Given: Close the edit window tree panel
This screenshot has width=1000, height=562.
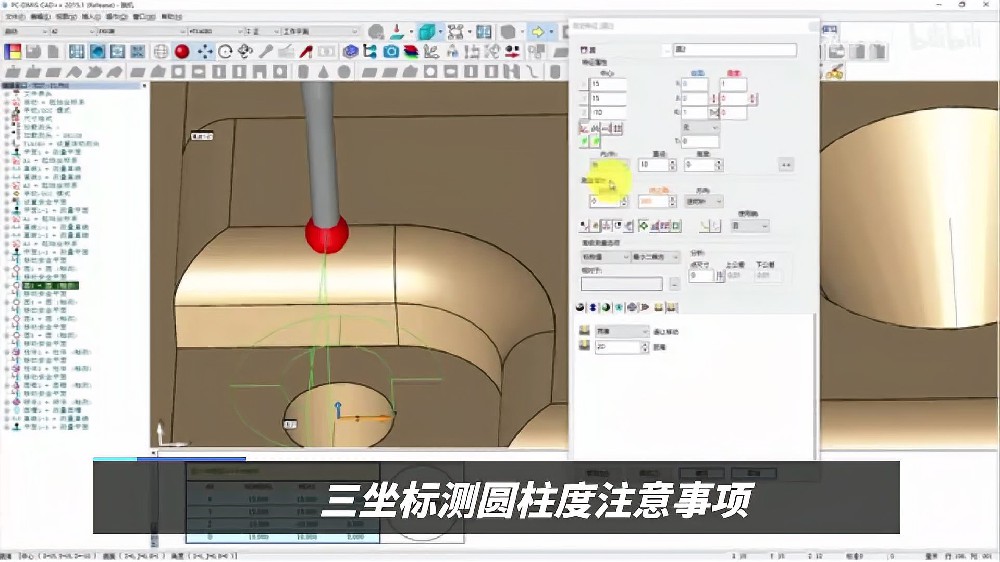Looking at the screenshot, I should pyautogui.click(x=144, y=85).
